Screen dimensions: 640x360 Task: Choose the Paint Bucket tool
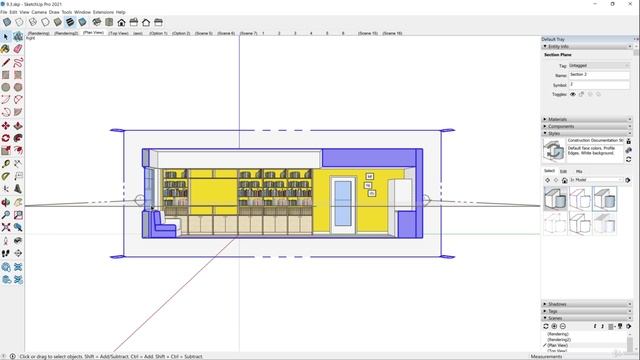click(6, 49)
